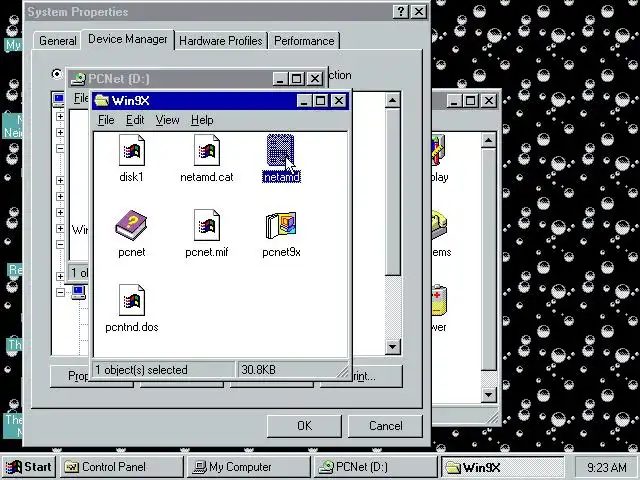Click the Win9X taskbar button
This screenshot has width=640, height=480.
click(x=502, y=467)
